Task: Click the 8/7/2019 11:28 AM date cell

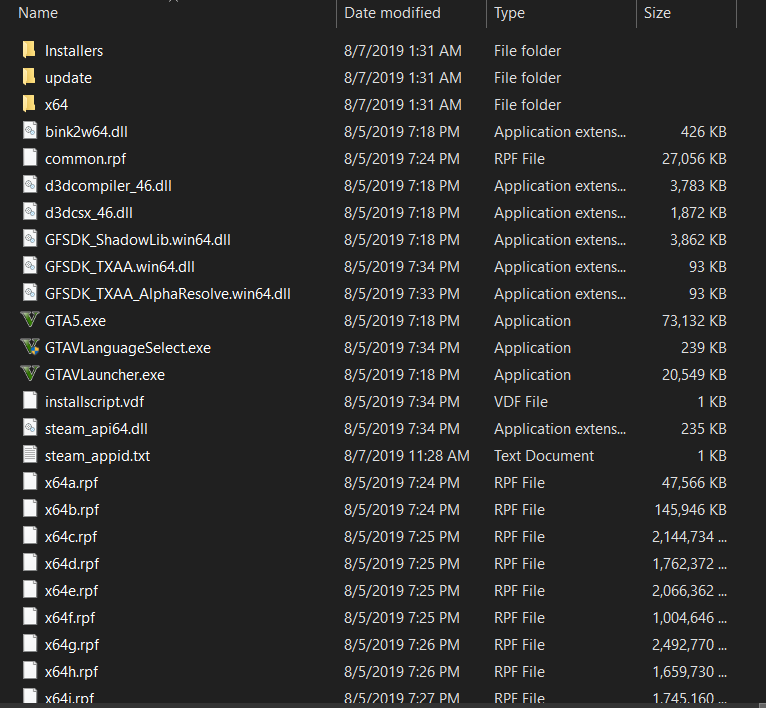Action: pos(406,456)
